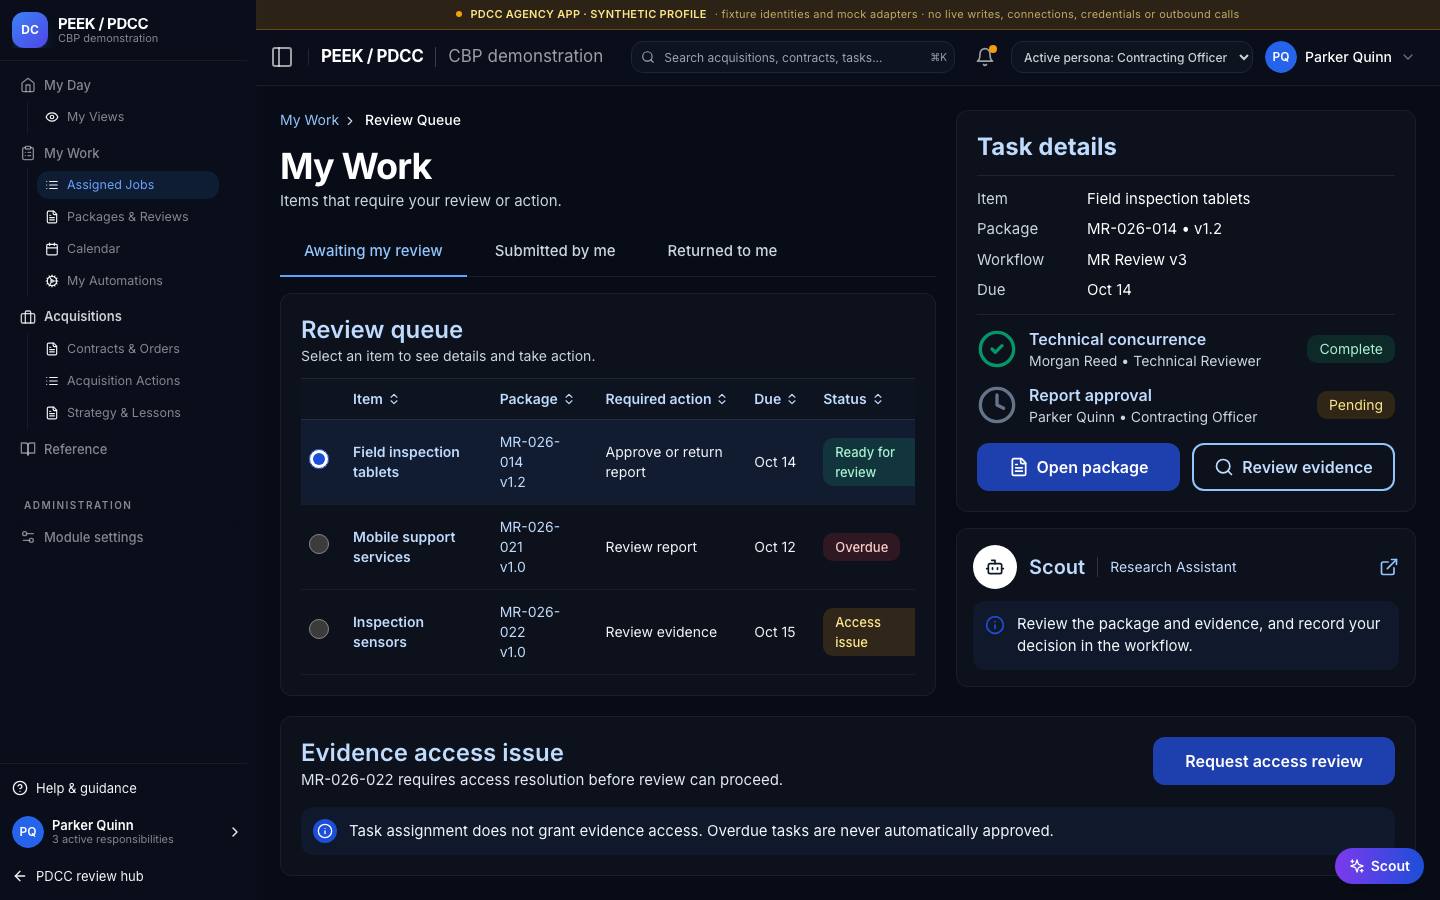Screen dimensions: 1440x900
Task: Click the back arrow beside PDCC review hub
Action: tap(20, 876)
